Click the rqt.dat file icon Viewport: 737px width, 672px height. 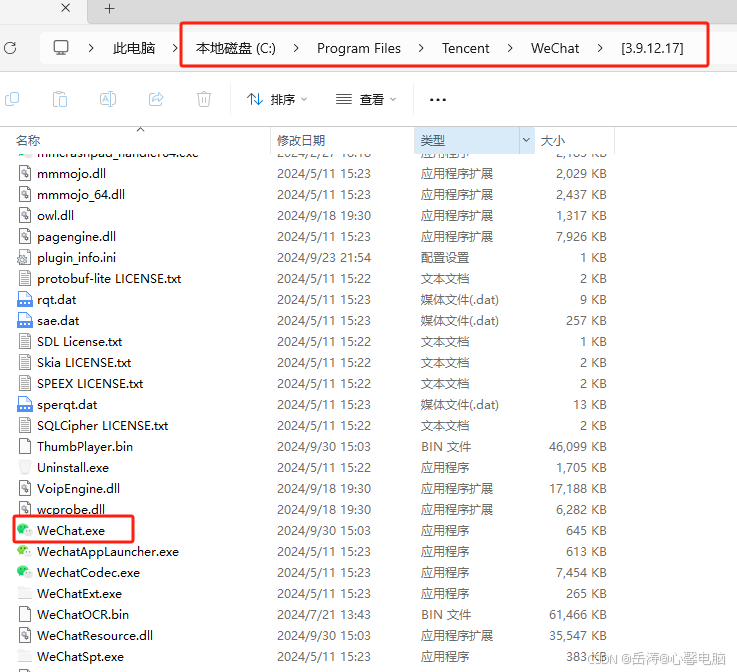(24, 299)
